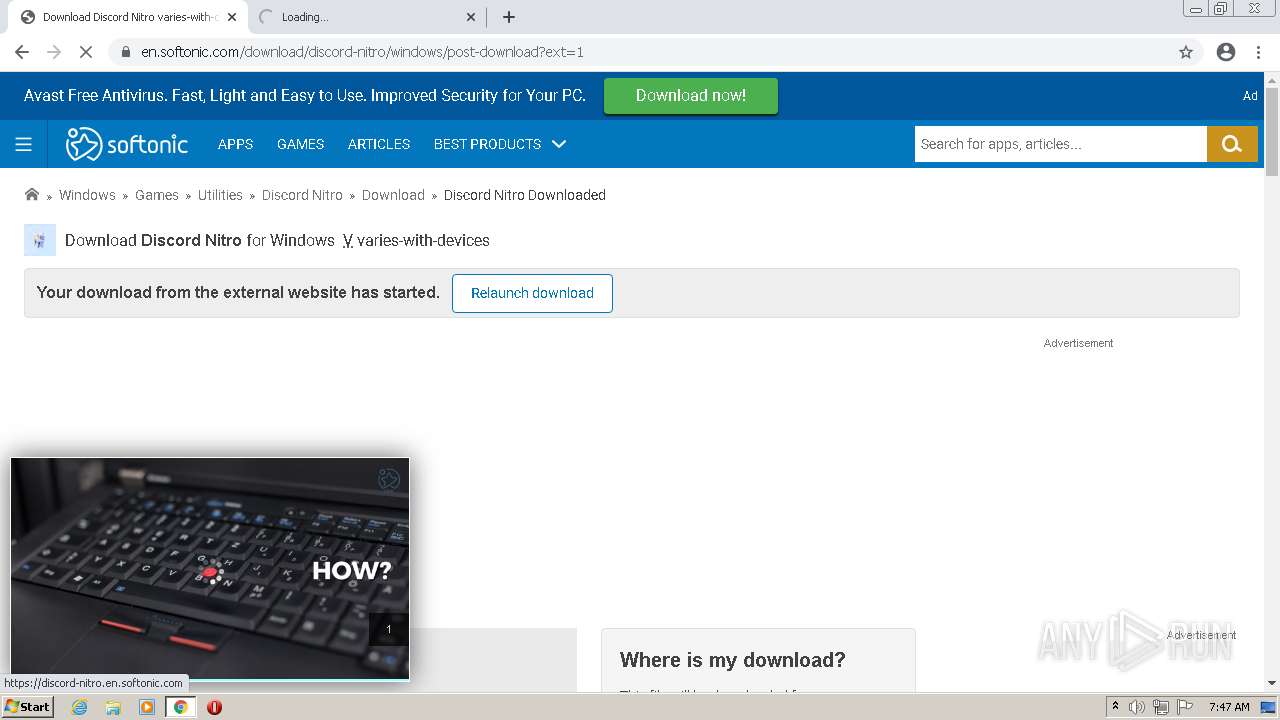Image resolution: width=1280 pixels, height=720 pixels.
Task: Click the browser back arrow
Action: (x=22, y=52)
